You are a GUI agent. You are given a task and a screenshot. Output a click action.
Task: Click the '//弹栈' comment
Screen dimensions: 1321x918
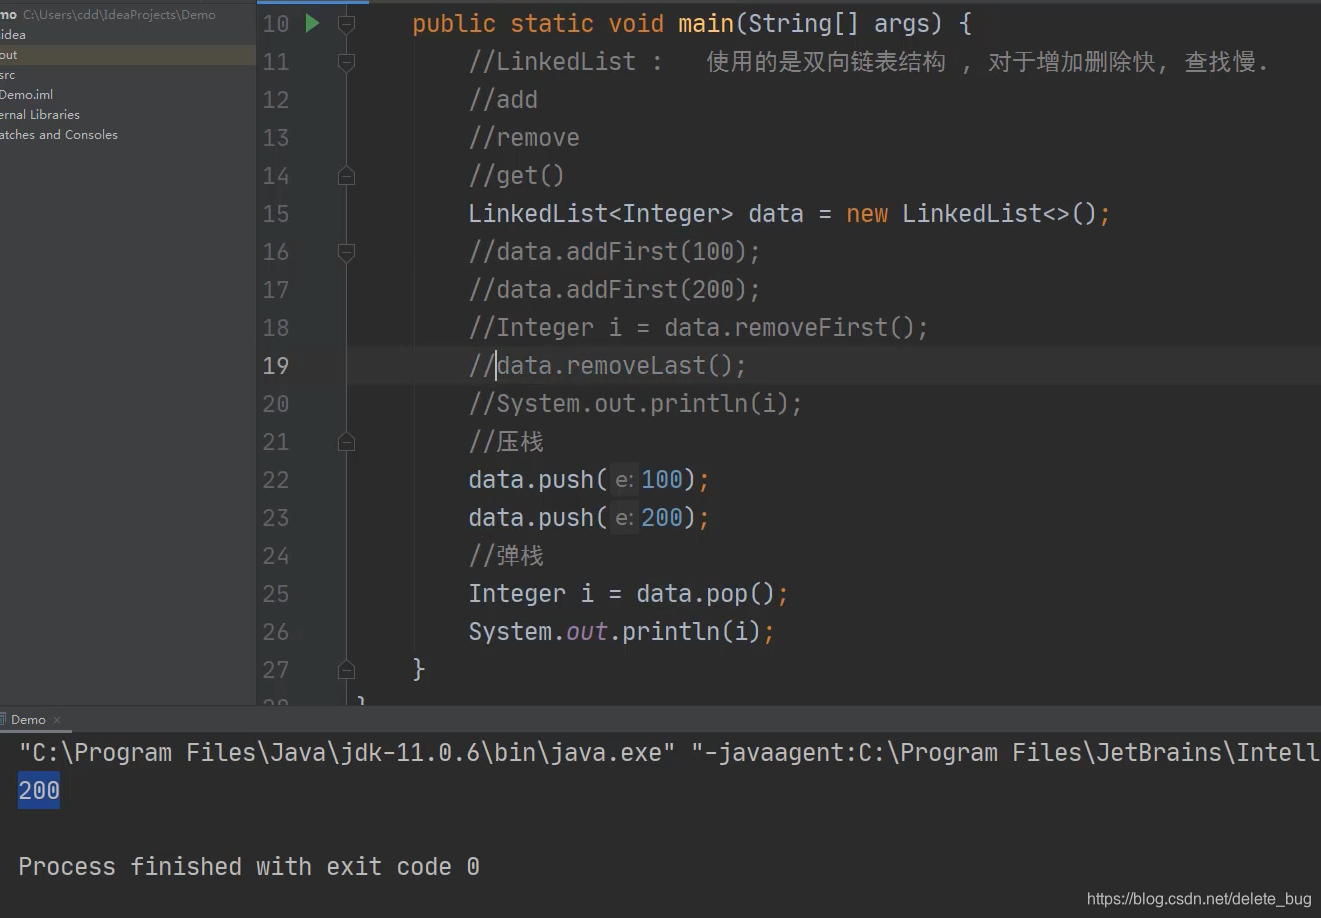point(506,556)
